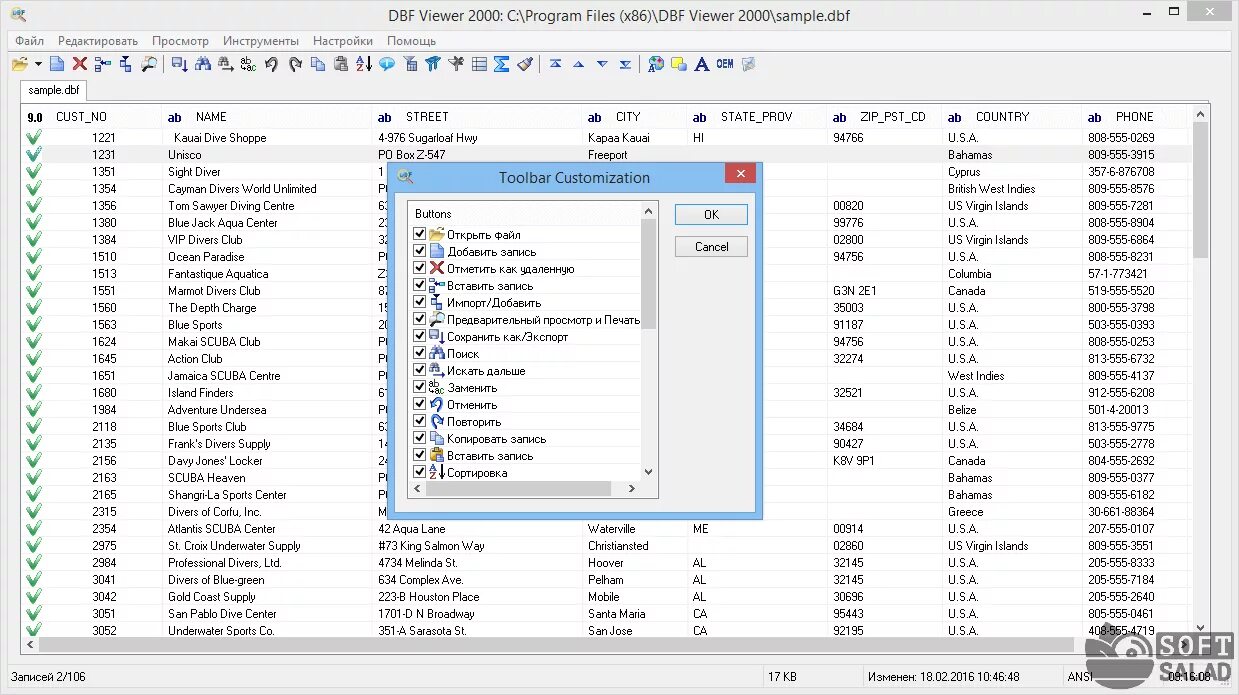Click the Replace abc toolbar icon
Screen dimensions: 1239x695
[248, 64]
